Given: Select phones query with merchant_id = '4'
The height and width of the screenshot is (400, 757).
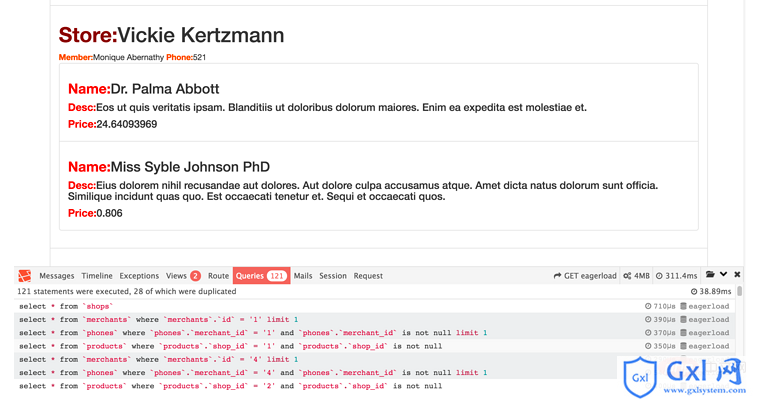Looking at the screenshot, I should pos(375,372).
